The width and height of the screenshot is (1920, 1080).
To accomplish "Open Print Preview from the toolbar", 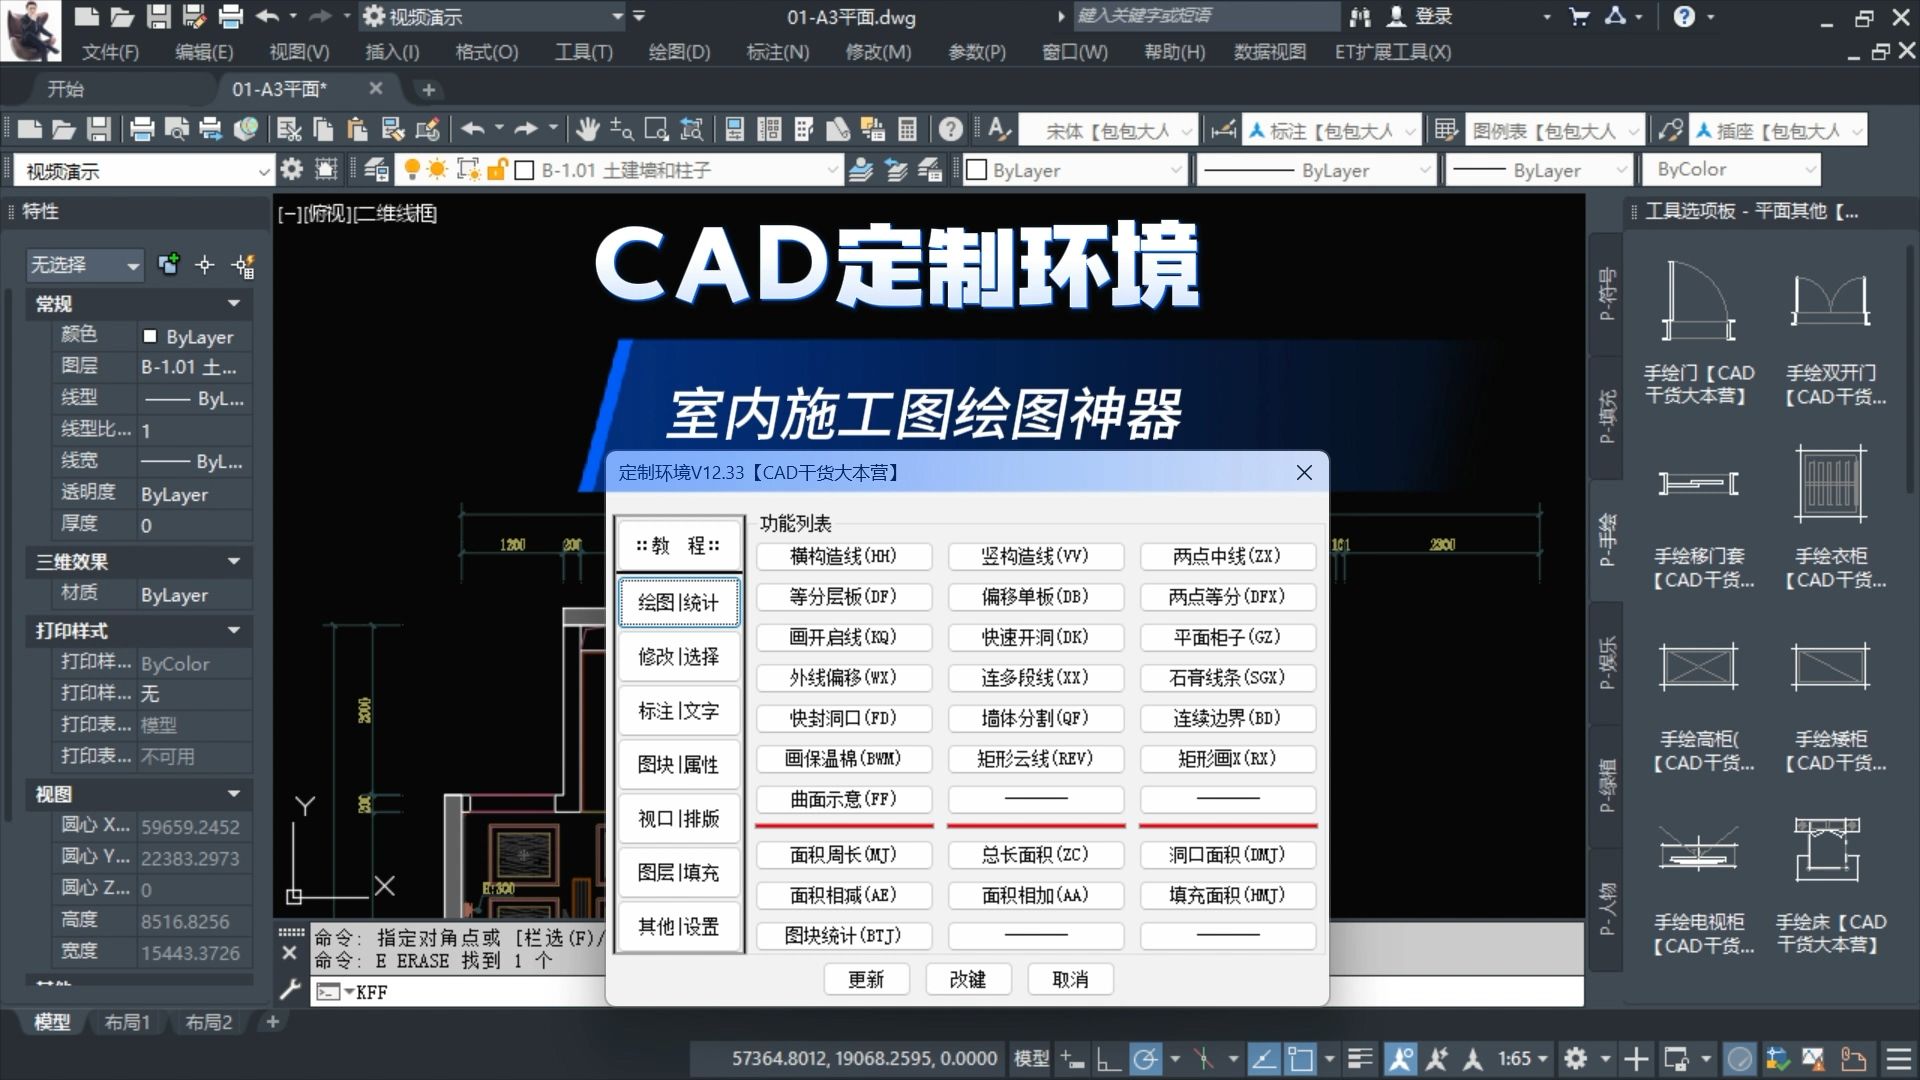I will (177, 129).
